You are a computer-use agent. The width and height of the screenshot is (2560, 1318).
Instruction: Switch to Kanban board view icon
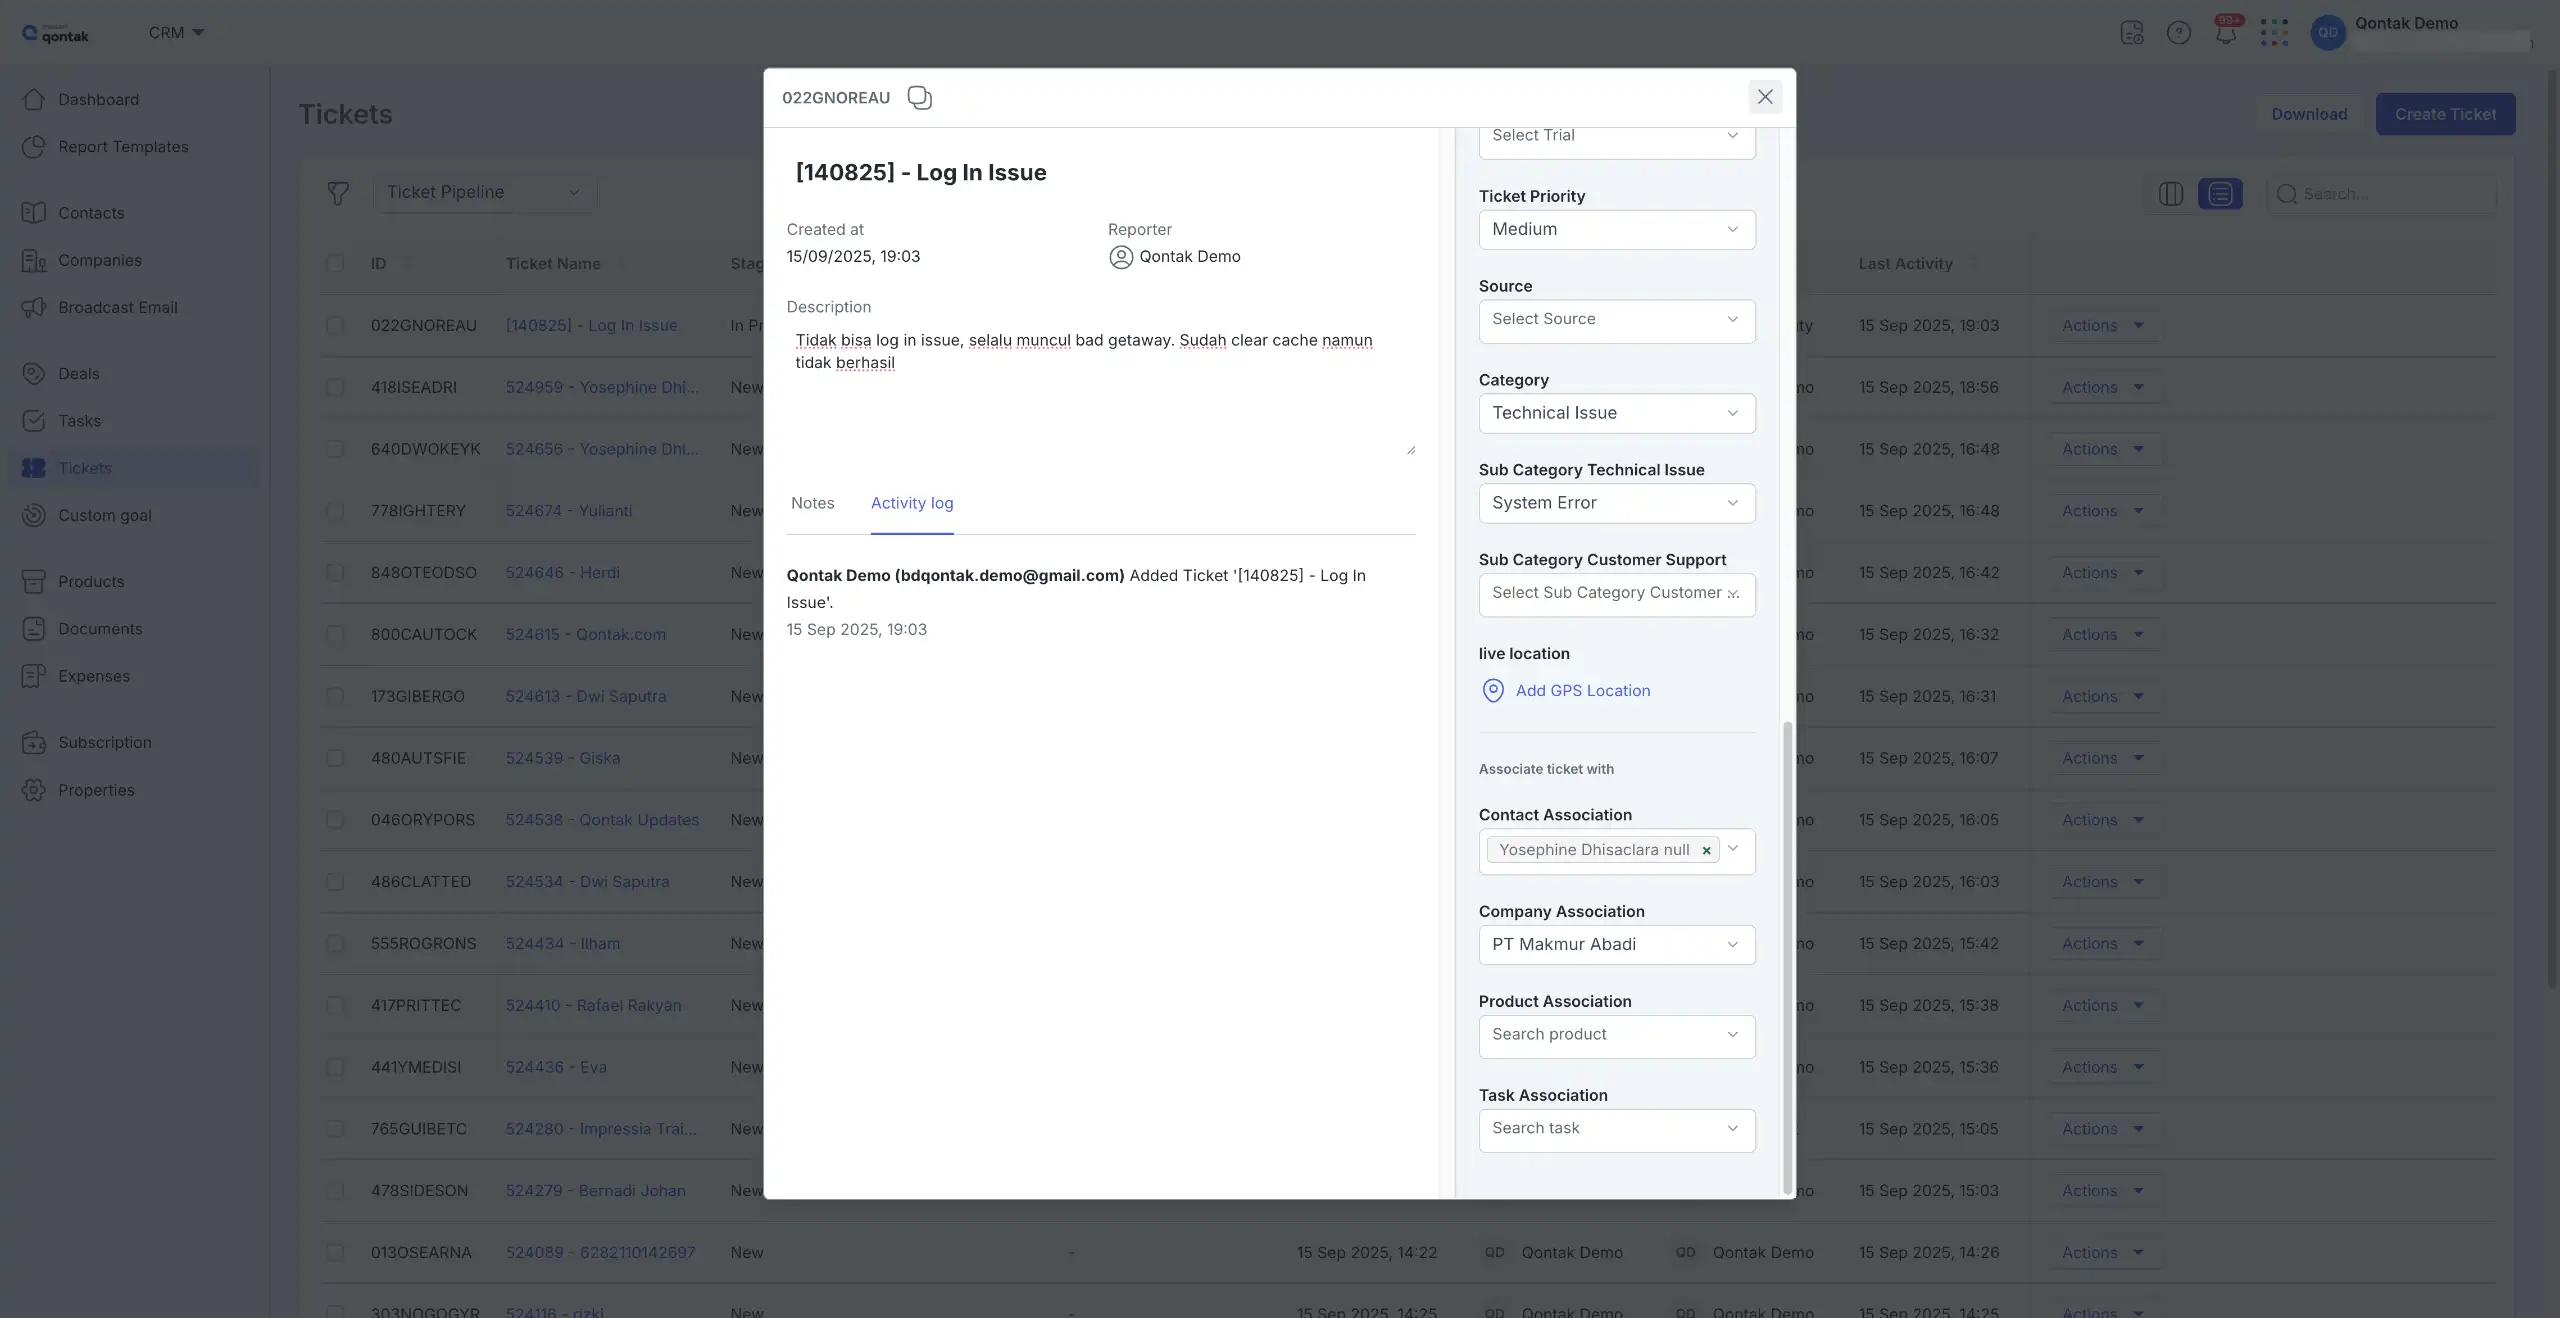point(2171,193)
